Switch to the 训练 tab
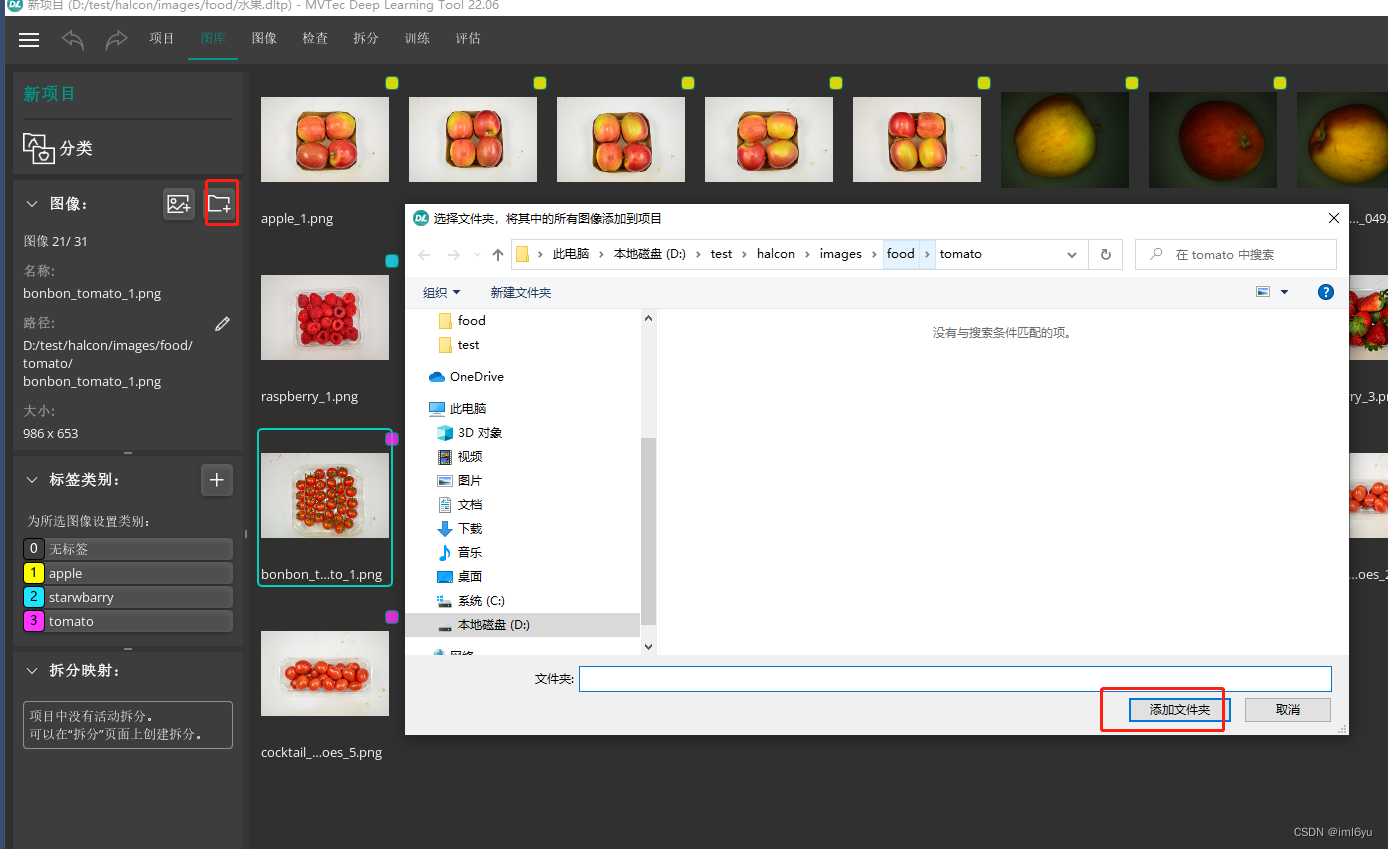Image resolution: width=1388 pixels, height=849 pixels. tap(417, 39)
